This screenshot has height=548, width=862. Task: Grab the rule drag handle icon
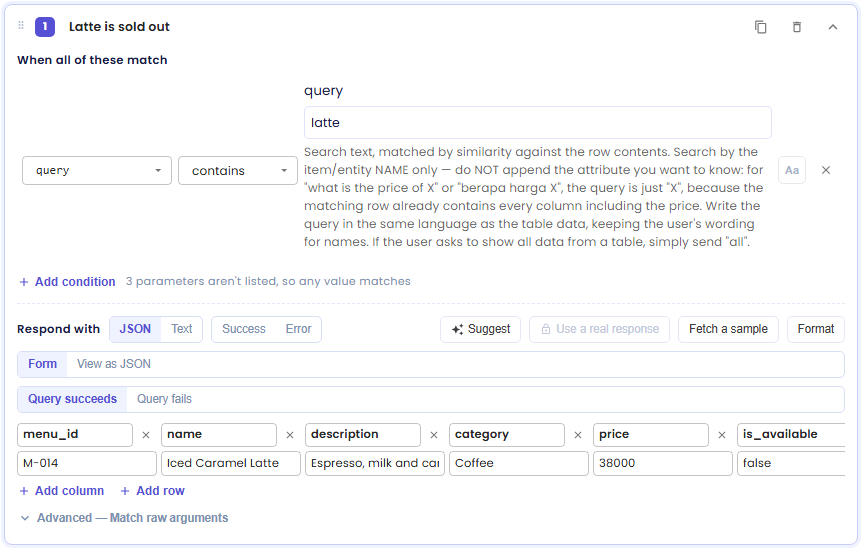tap(21, 26)
